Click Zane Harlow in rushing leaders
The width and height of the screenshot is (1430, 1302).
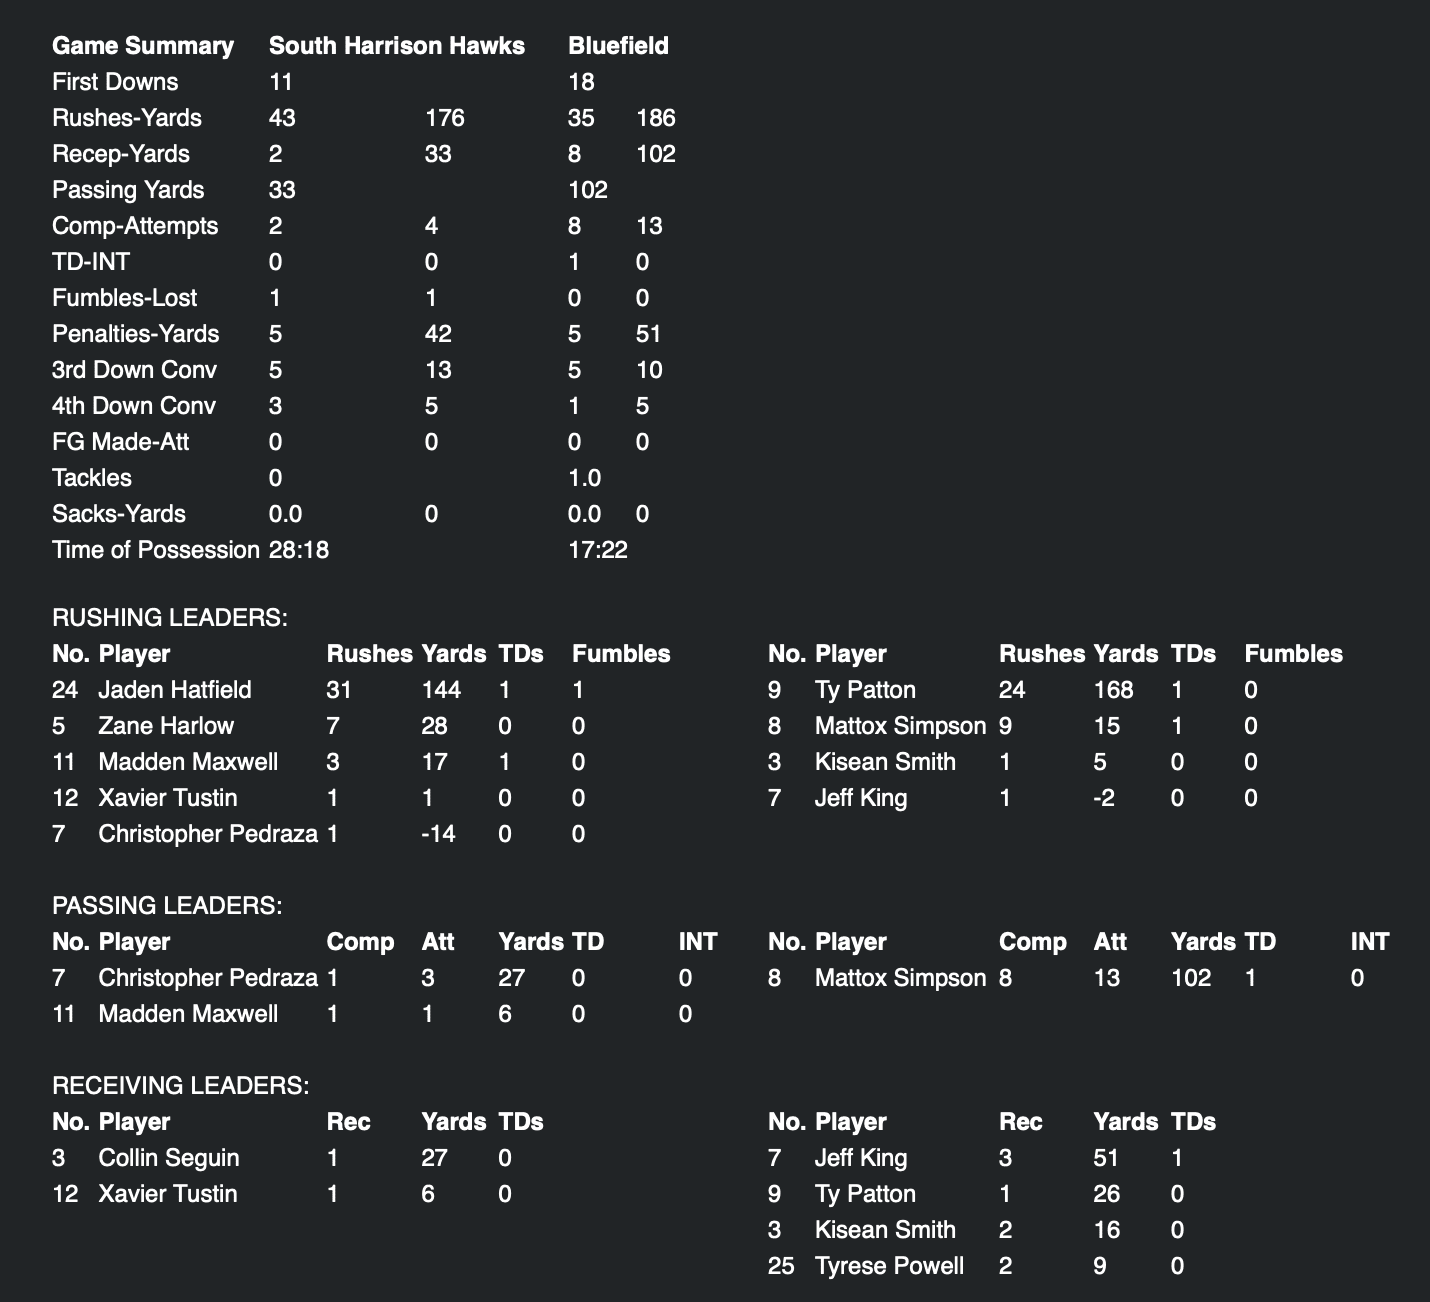(x=166, y=726)
